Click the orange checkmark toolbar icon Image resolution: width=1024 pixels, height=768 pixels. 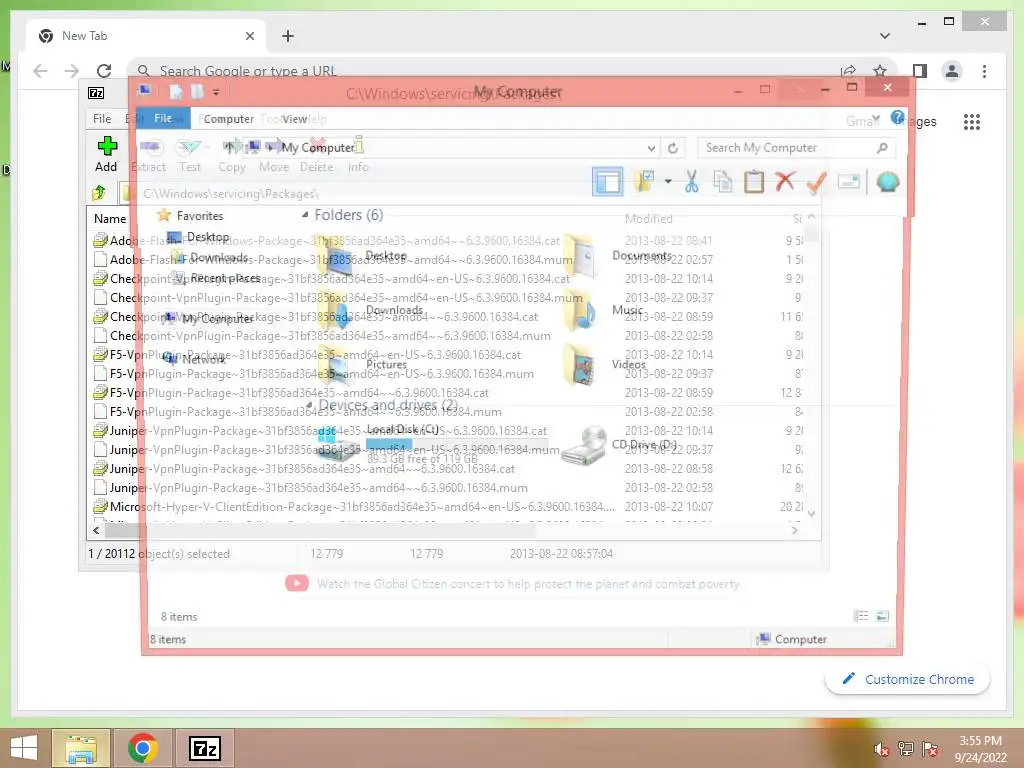click(816, 182)
